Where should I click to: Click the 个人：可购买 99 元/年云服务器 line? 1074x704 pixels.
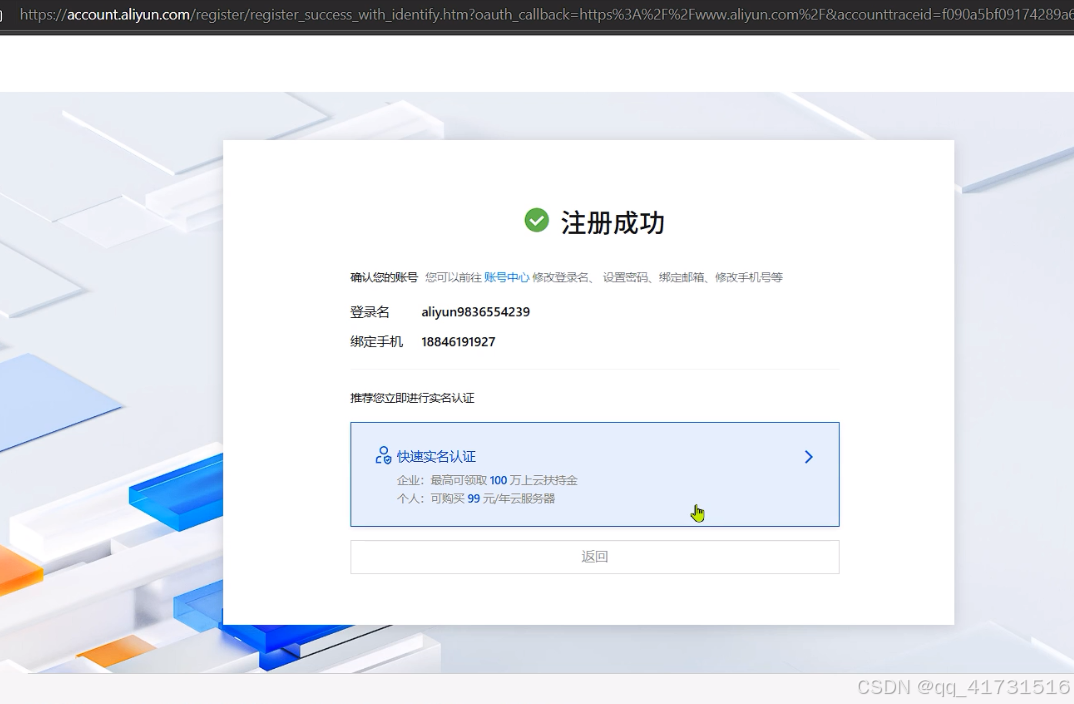pyautogui.click(x=476, y=499)
